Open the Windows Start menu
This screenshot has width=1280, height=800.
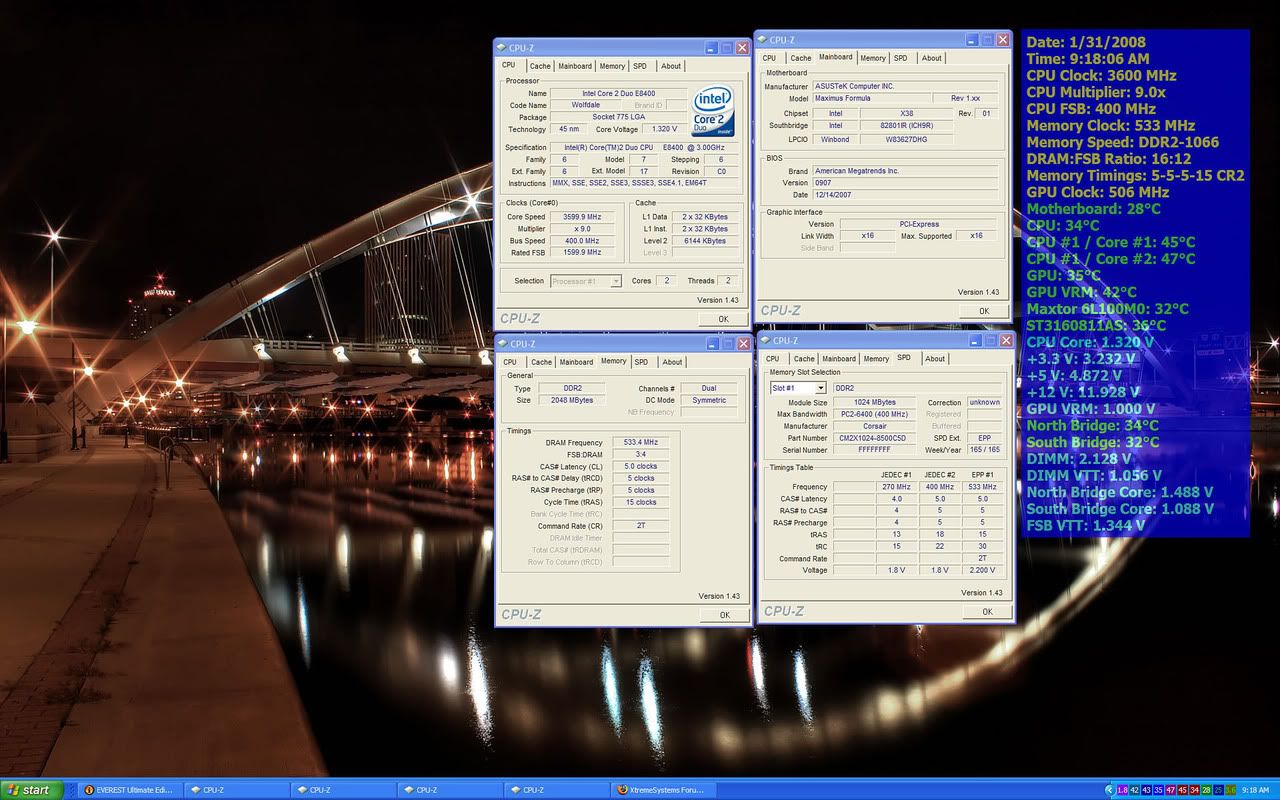coord(32,790)
